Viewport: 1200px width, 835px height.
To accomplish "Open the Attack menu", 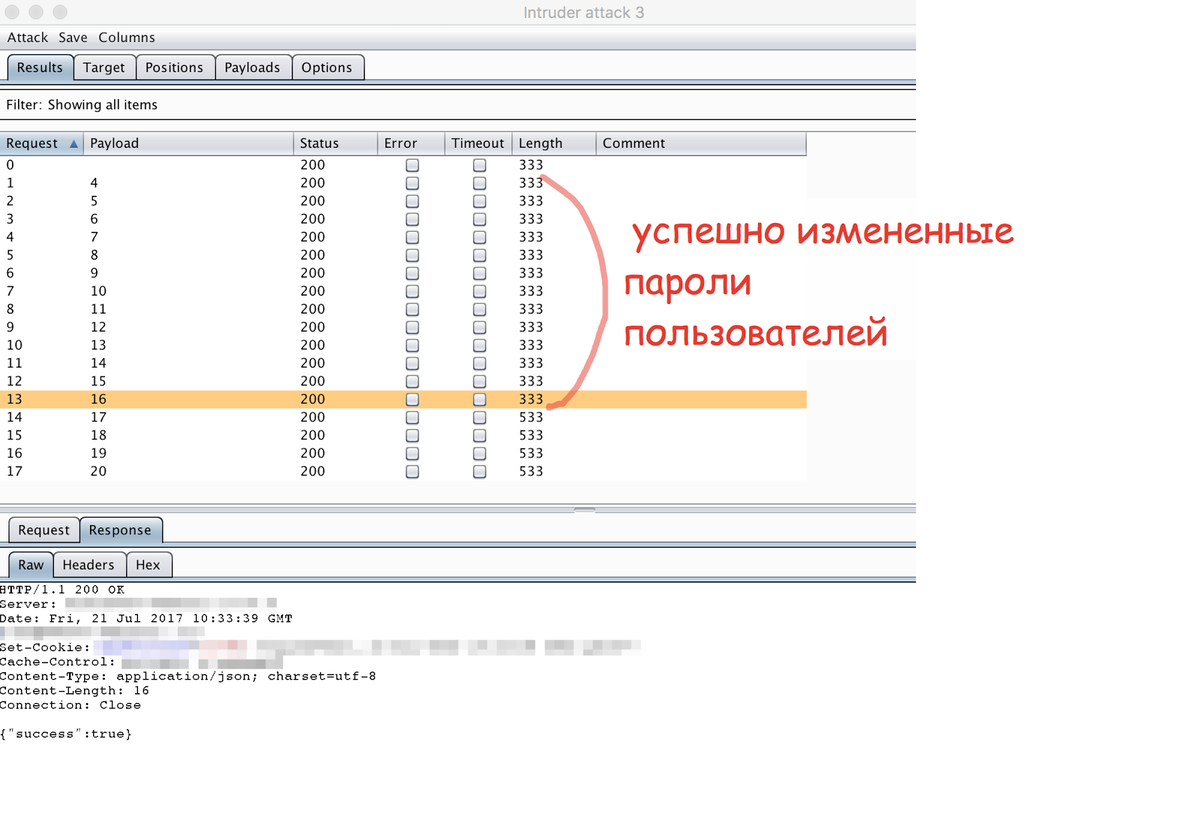I will pos(28,37).
